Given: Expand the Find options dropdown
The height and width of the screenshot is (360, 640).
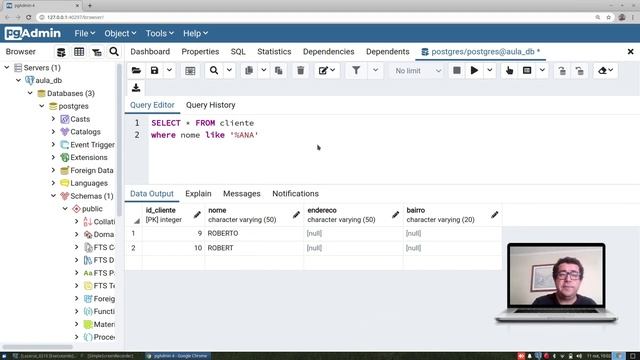Looking at the screenshot, I should pos(229,71).
